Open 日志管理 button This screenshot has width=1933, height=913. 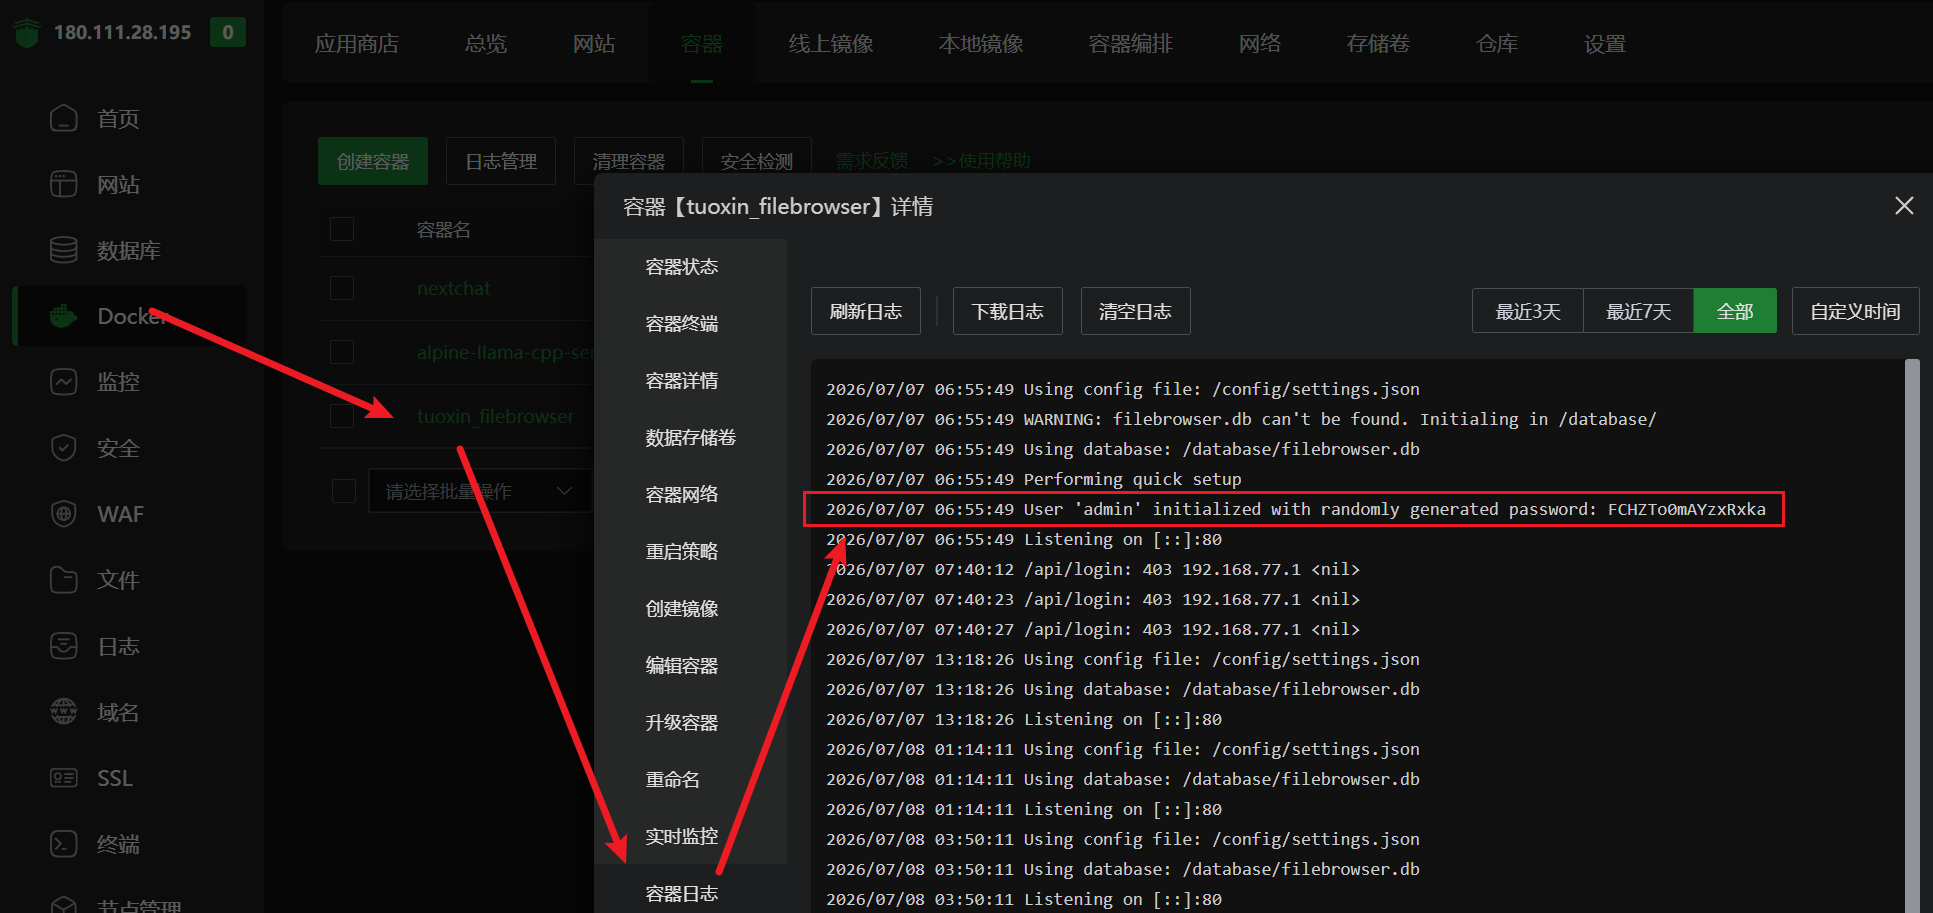(501, 161)
